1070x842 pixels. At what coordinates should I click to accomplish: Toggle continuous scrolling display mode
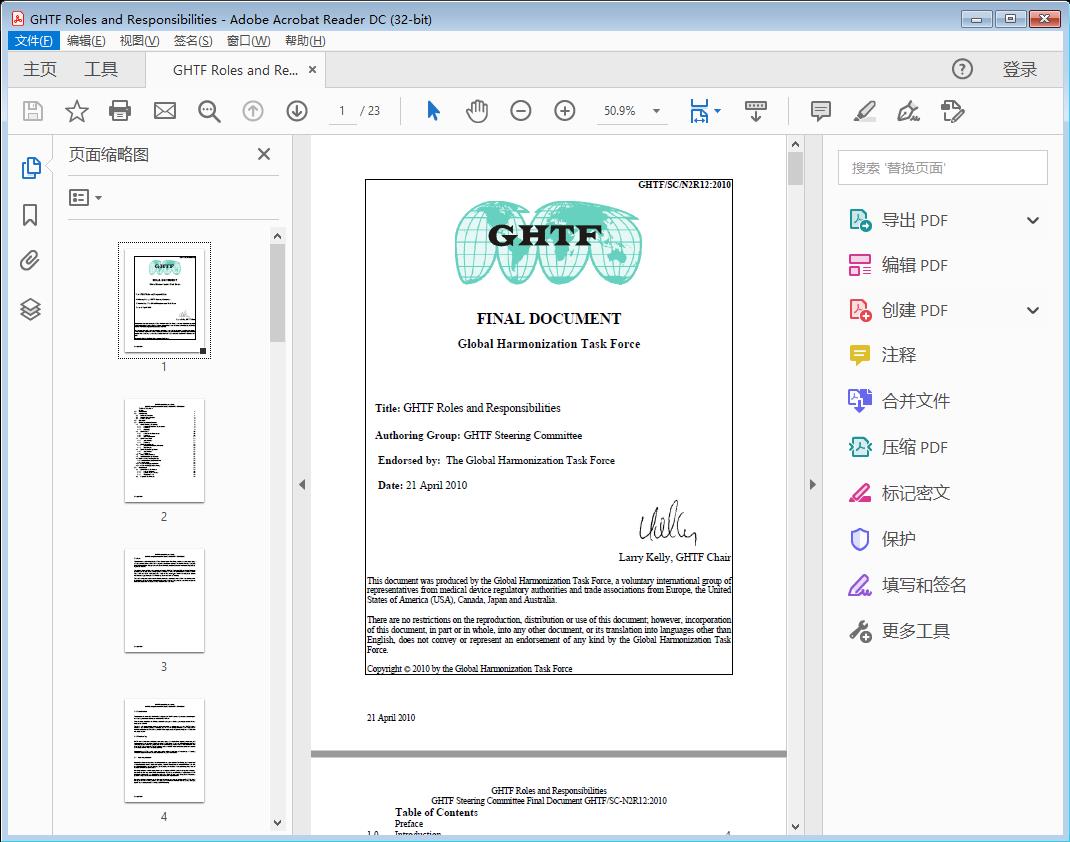(755, 111)
